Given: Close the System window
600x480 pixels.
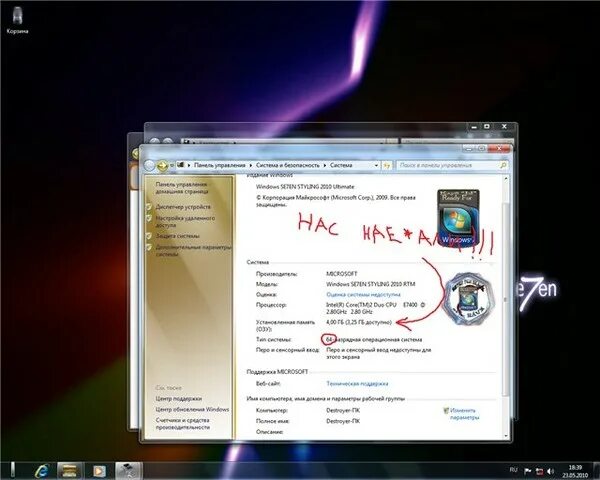Looking at the screenshot, I should [499, 148].
